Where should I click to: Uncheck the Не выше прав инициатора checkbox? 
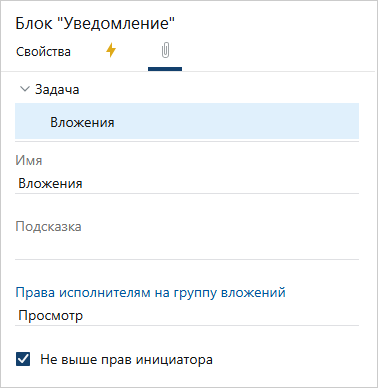click(x=23, y=359)
